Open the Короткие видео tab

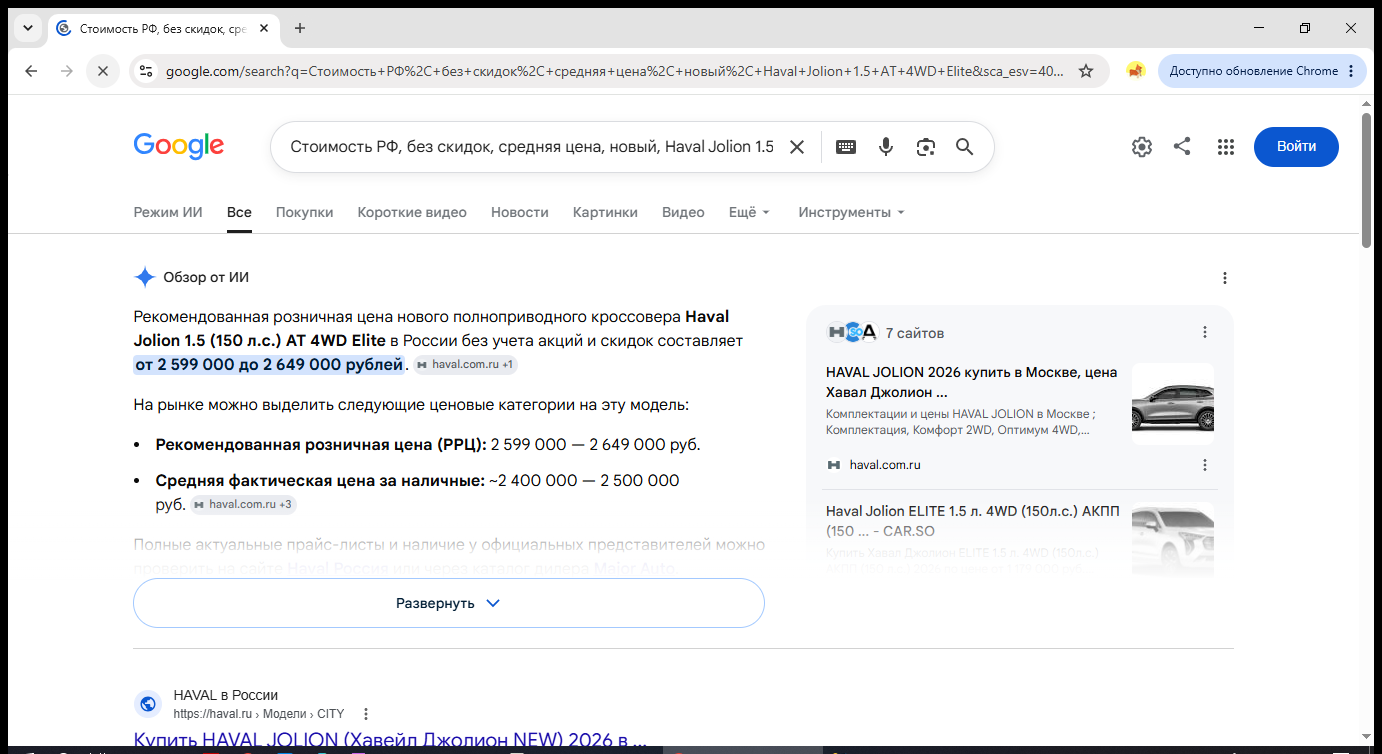(x=412, y=212)
